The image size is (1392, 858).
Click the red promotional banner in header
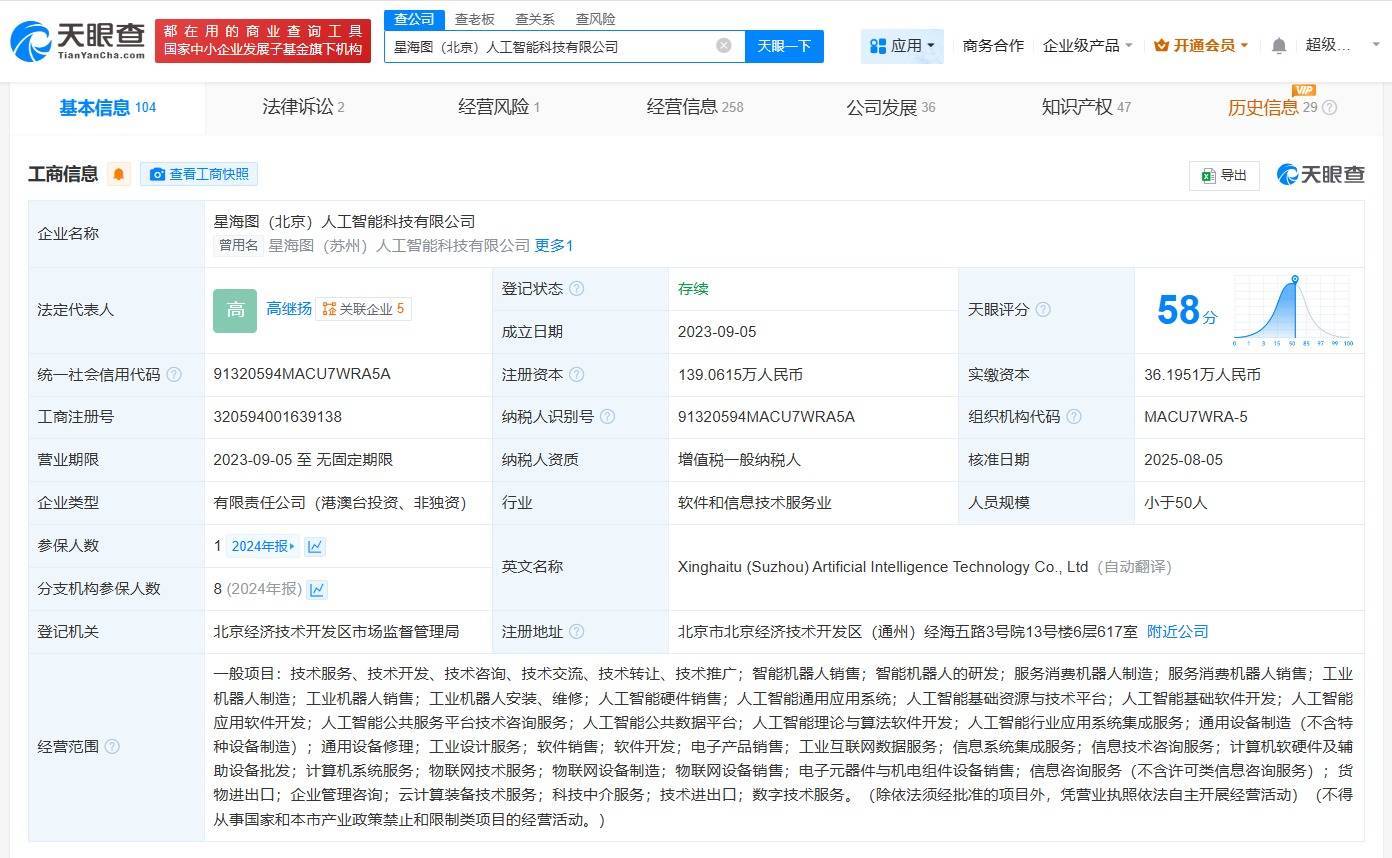(263, 41)
